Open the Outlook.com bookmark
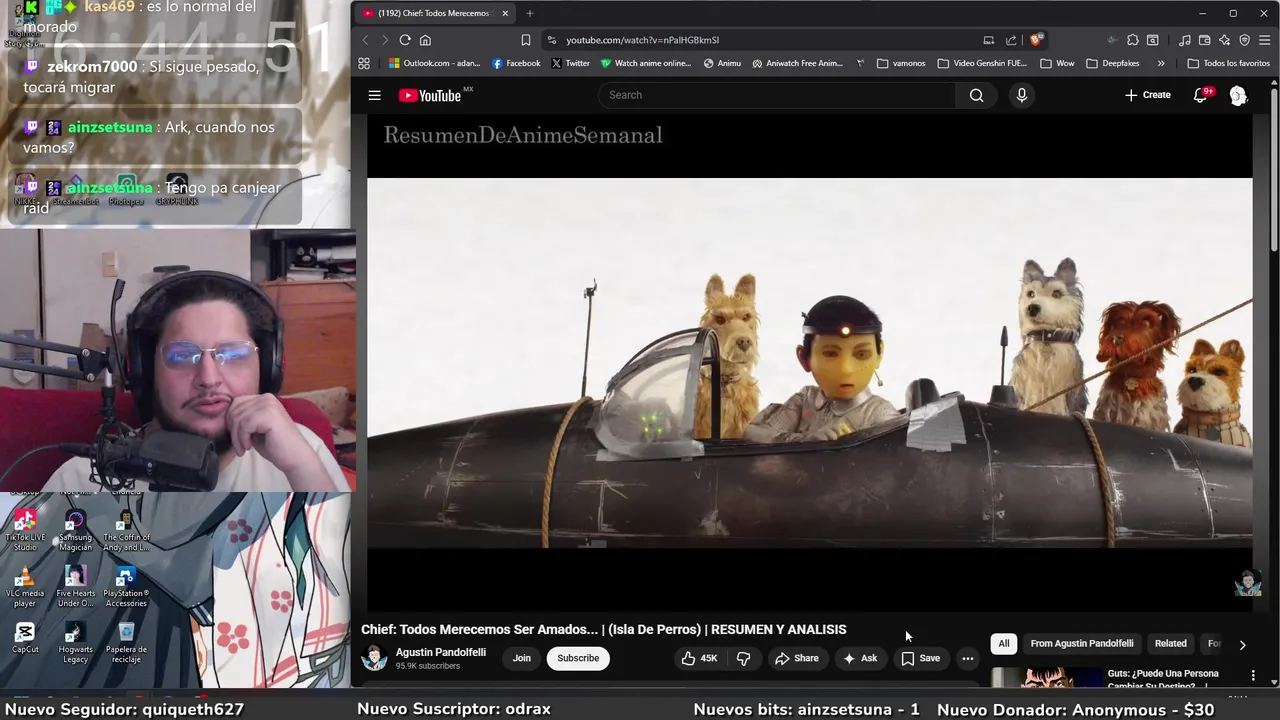 [x=434, y=63]
